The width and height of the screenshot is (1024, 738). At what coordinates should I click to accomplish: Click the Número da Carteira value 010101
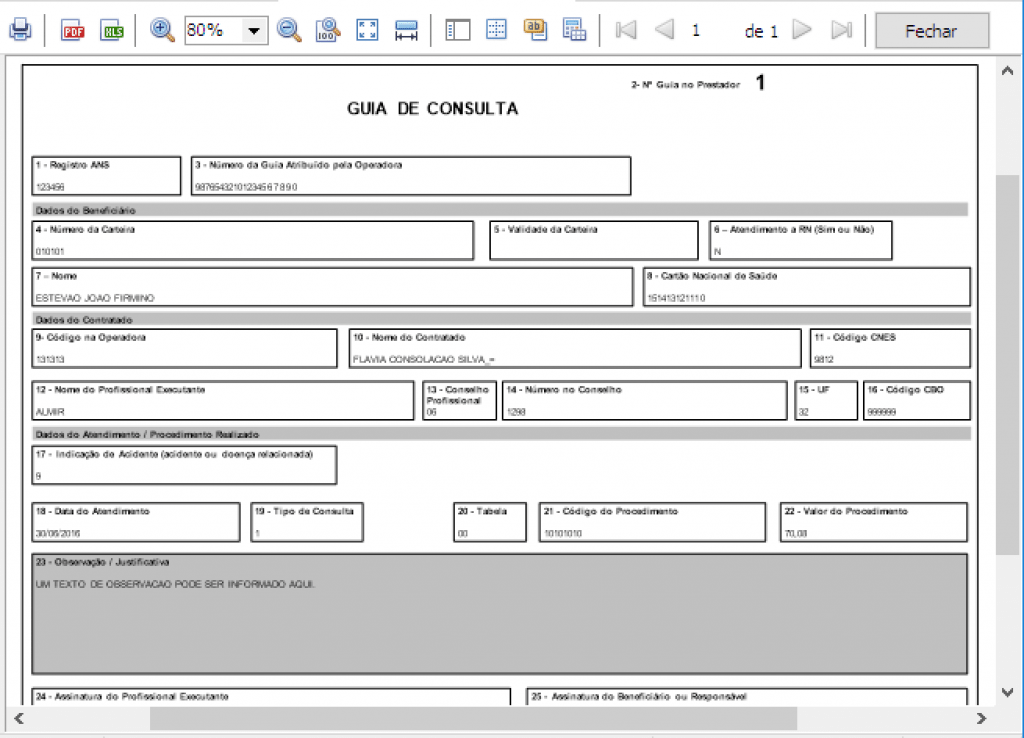50,251
